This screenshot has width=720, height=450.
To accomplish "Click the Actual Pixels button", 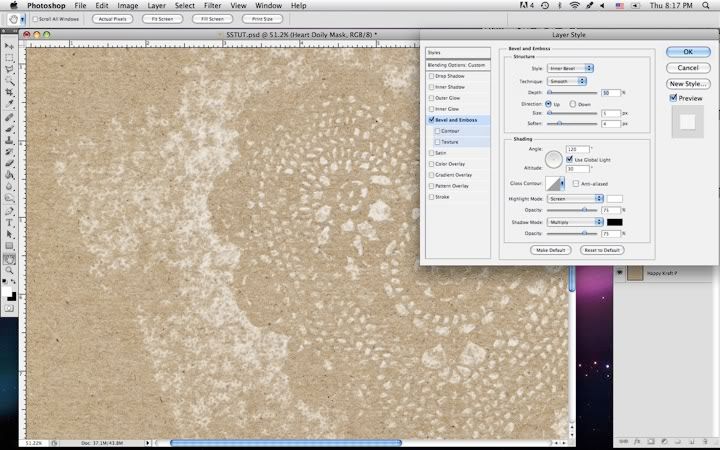I will (x=112, y=19).
